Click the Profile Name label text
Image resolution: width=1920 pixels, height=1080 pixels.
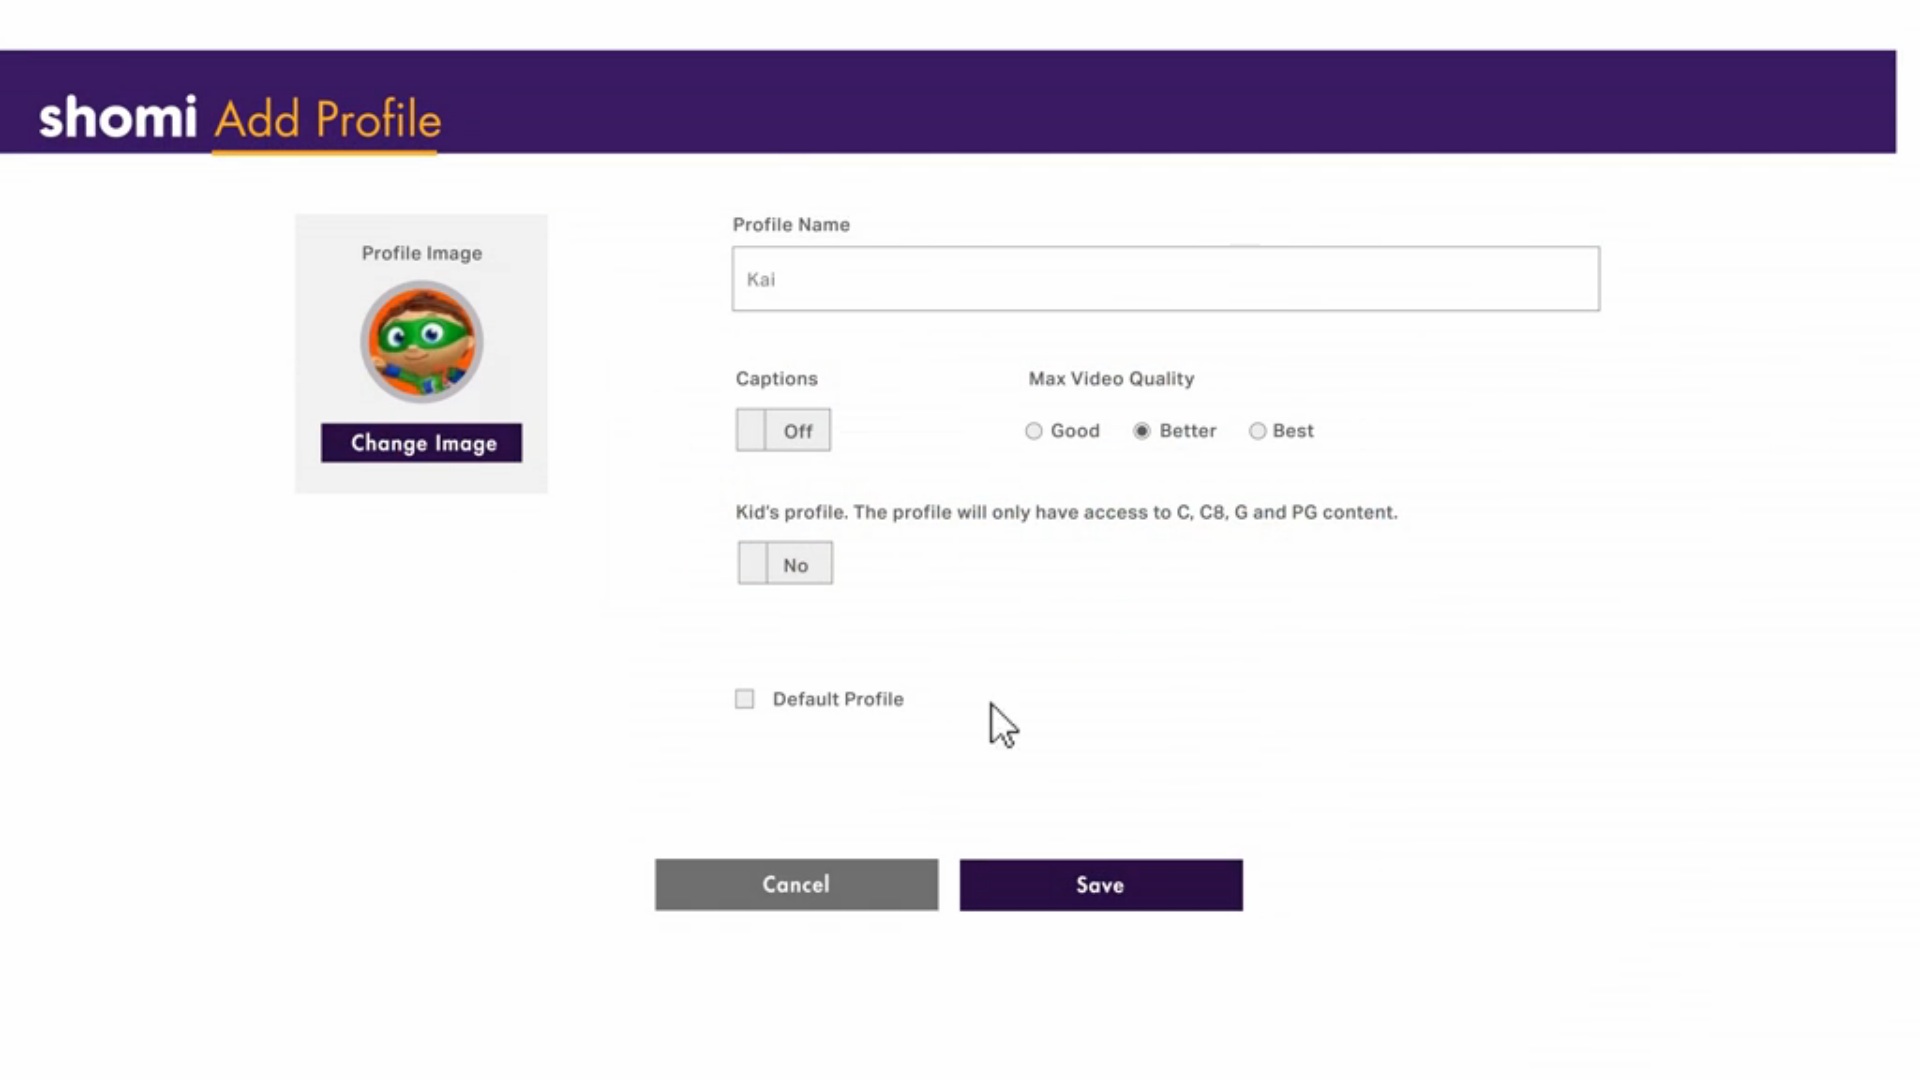click(x=790, y=225)
